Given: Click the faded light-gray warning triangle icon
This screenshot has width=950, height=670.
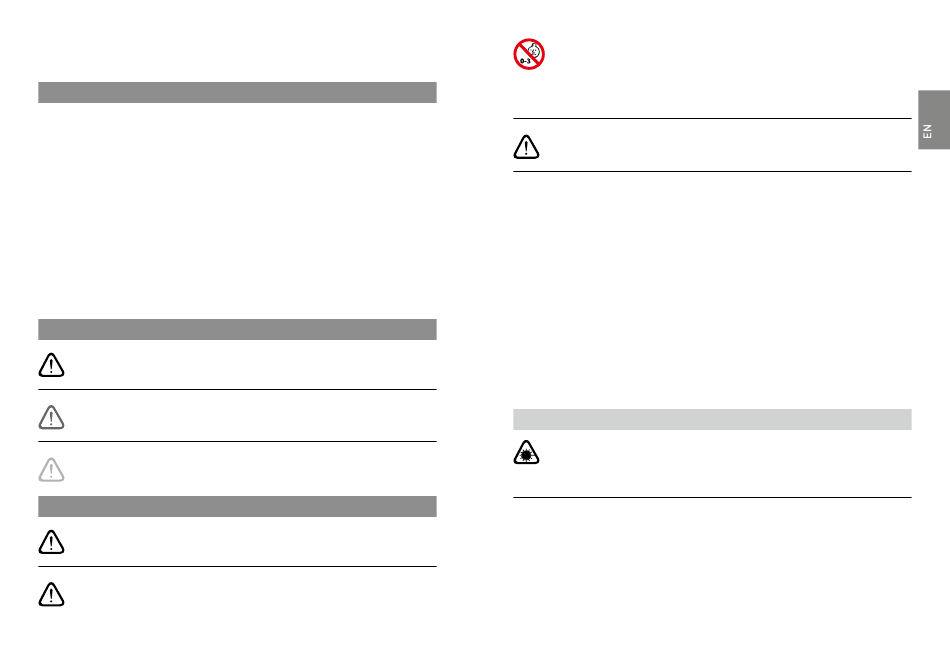Looking at the screenshot, I should pos(51,469).
